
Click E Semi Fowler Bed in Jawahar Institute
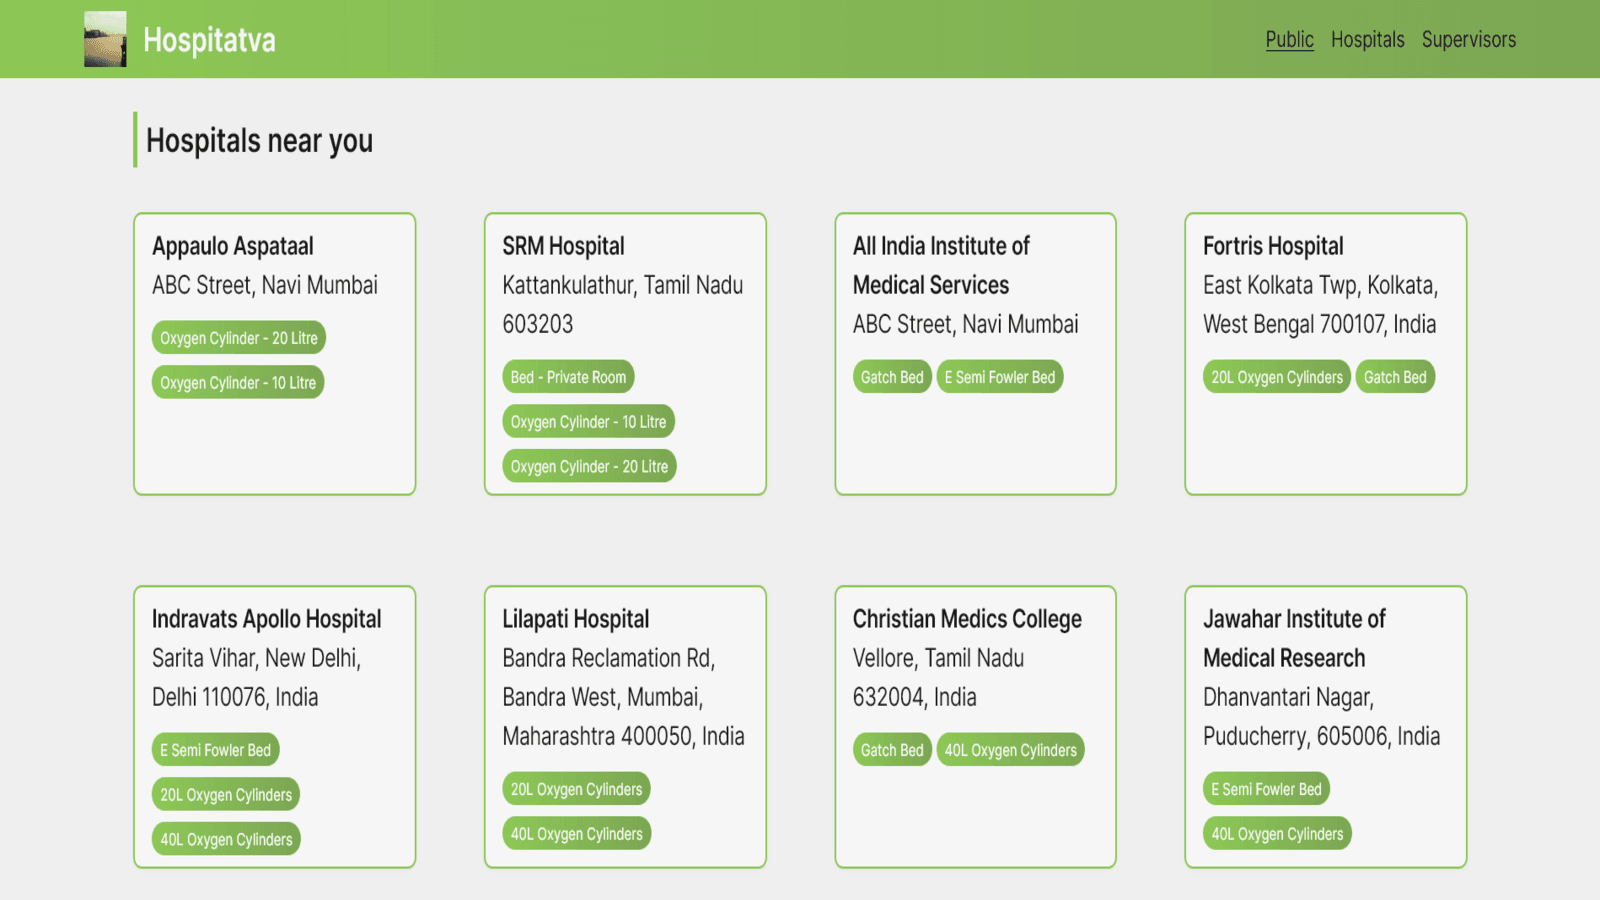pyautogui.click(x=1266, y=789)
